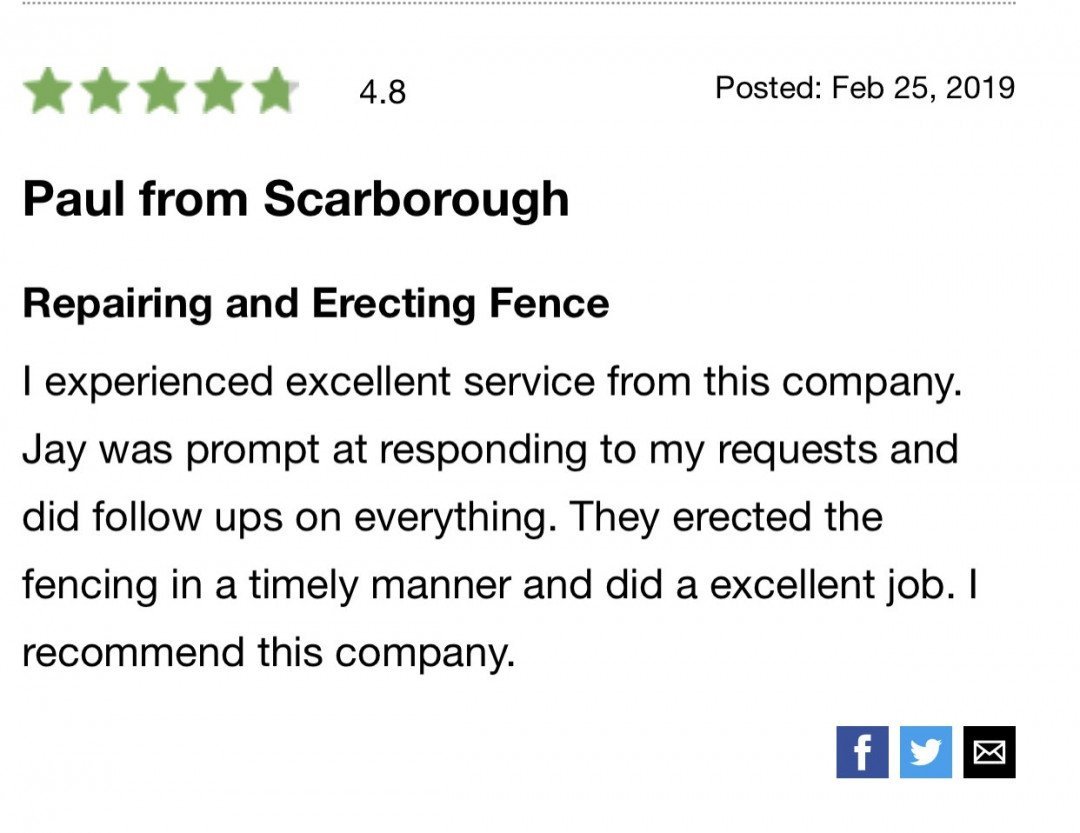Select the partially filled fifth star
Screen dimensions: 1080x833
click(275, 90)
